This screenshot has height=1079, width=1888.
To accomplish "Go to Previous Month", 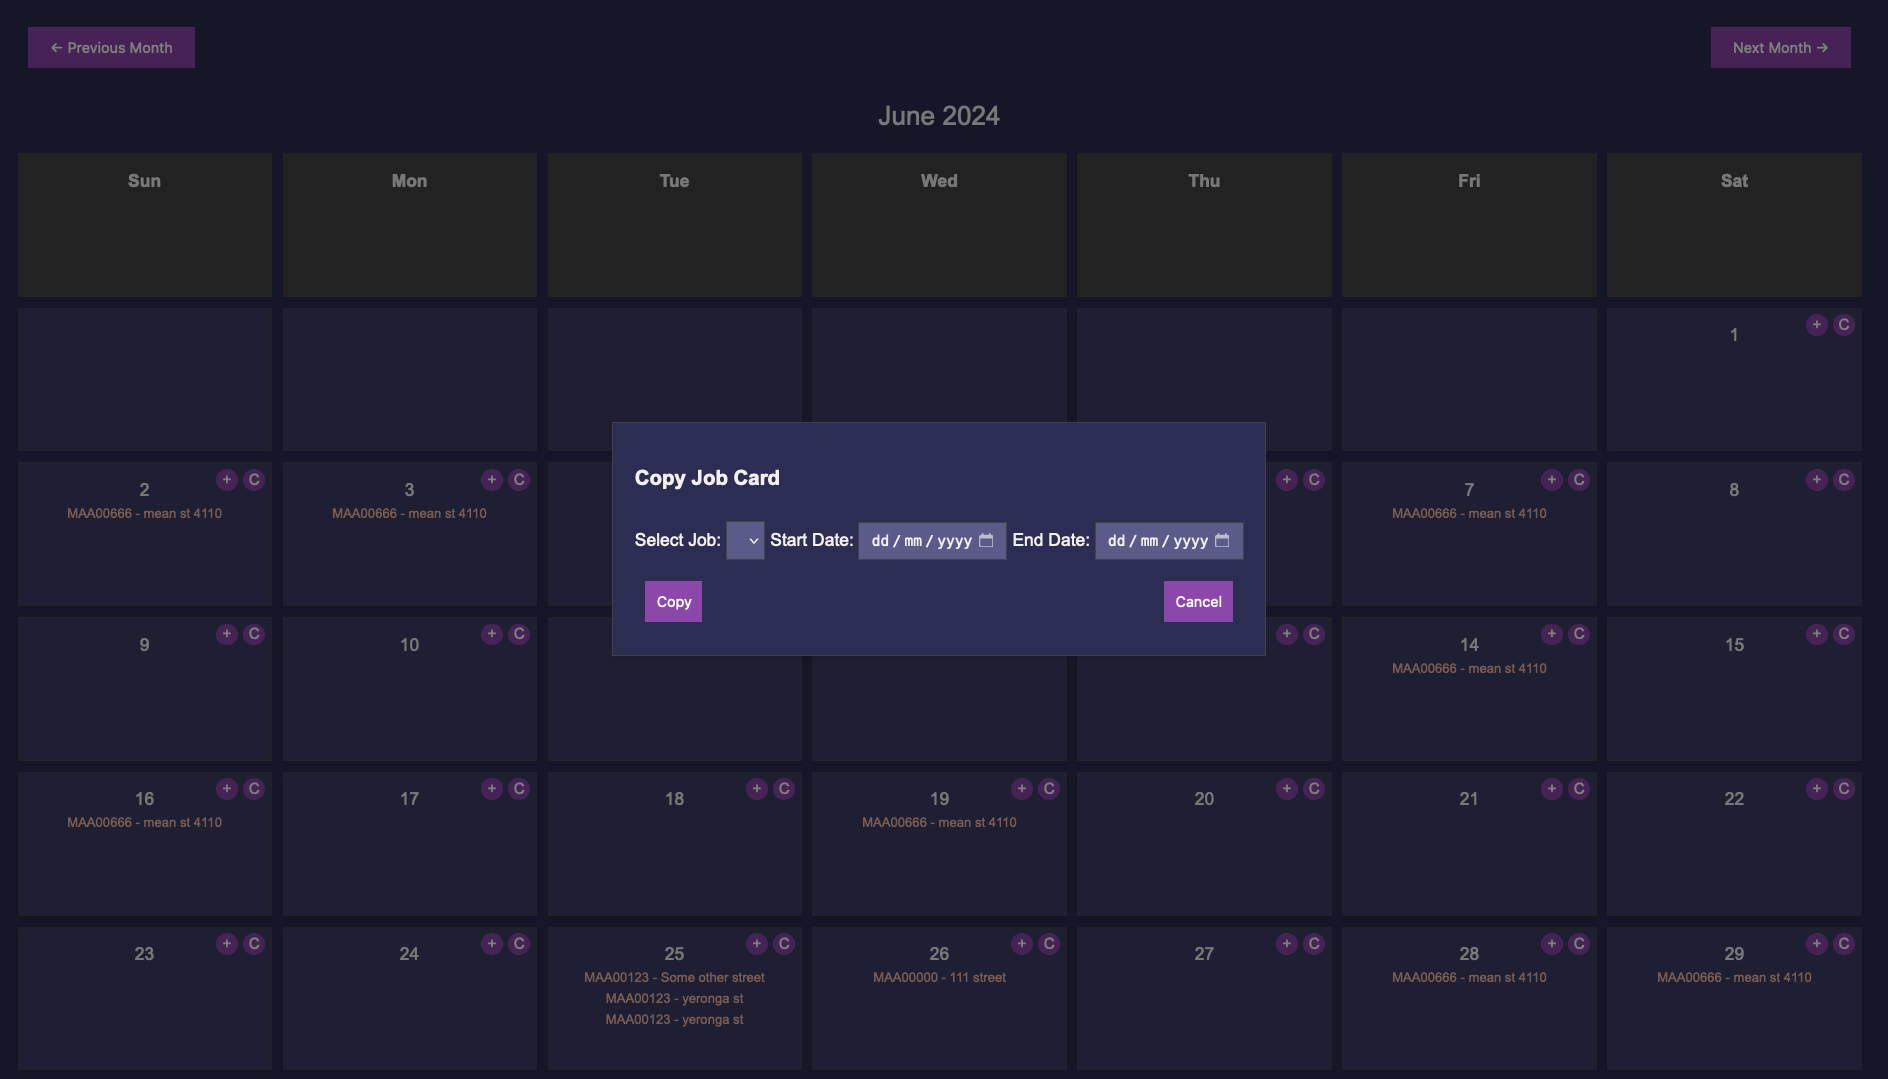I will tap(111, 48).
